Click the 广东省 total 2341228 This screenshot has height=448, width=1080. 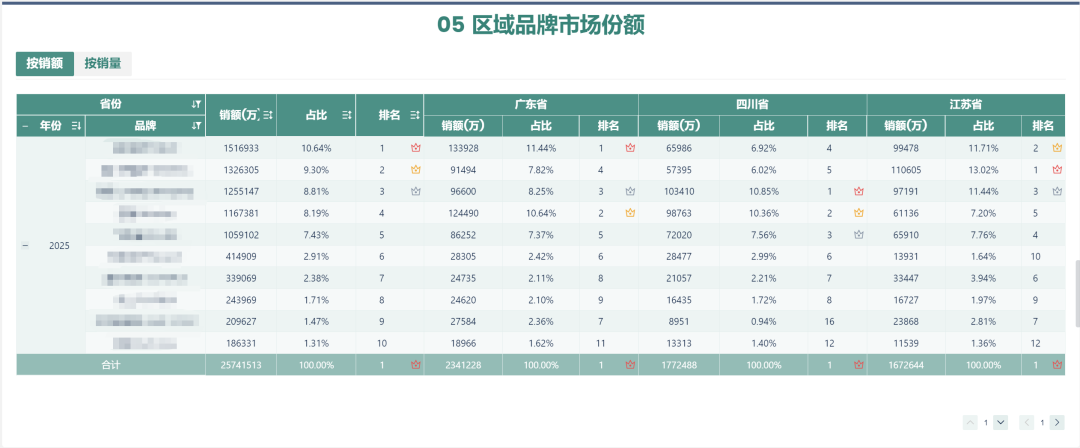(x=463, y=365)
